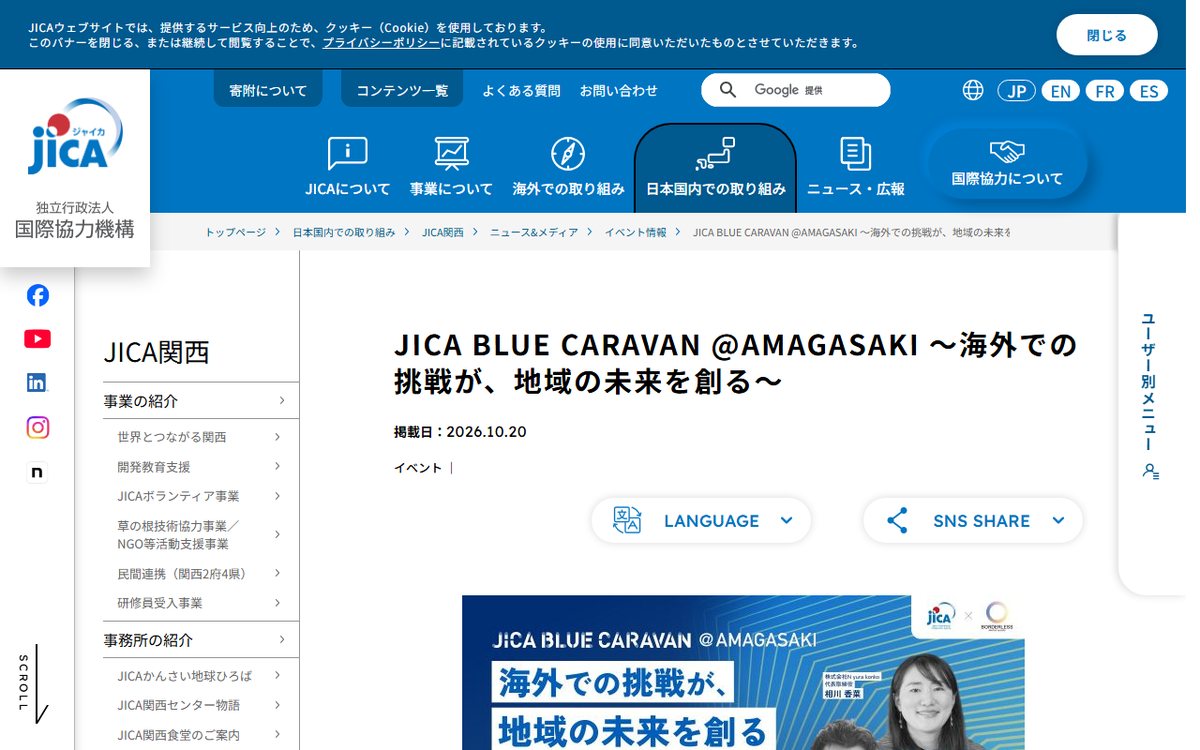Click the イベント category tag
This screenshot has width=1200, height=750.
point(418,467)
